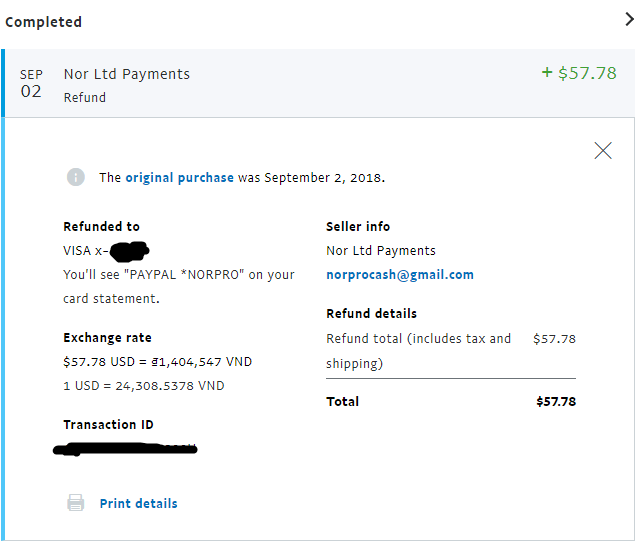Click the Seller info heading
636x543 pixels.
(x=358, y=226)
